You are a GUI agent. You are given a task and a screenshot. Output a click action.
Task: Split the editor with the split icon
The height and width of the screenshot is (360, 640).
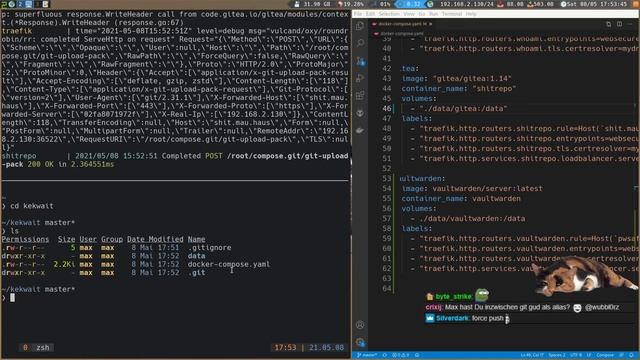click(620, 24)
